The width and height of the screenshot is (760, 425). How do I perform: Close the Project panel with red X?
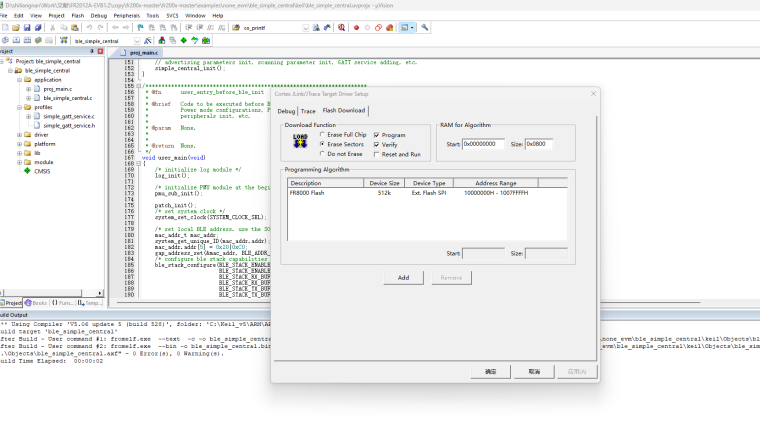(100, 51)
